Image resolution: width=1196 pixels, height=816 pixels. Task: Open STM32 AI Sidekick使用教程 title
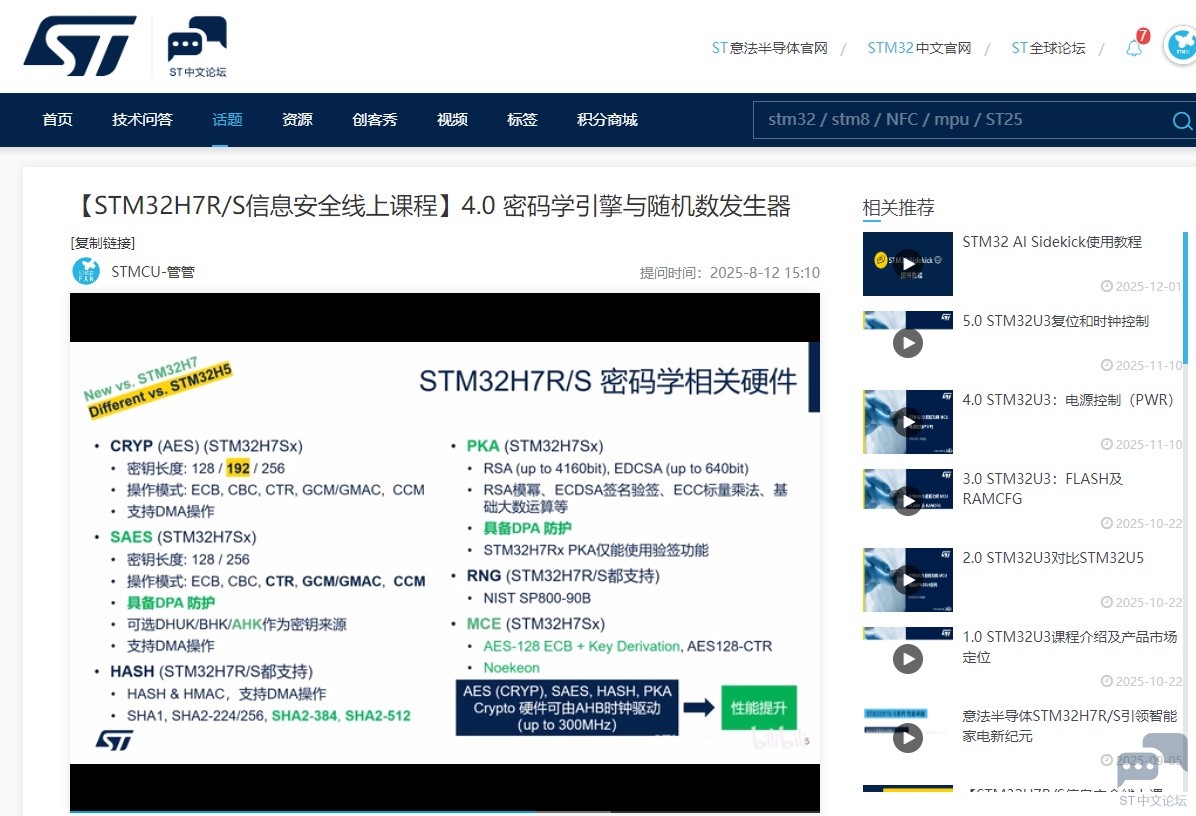1052,242
